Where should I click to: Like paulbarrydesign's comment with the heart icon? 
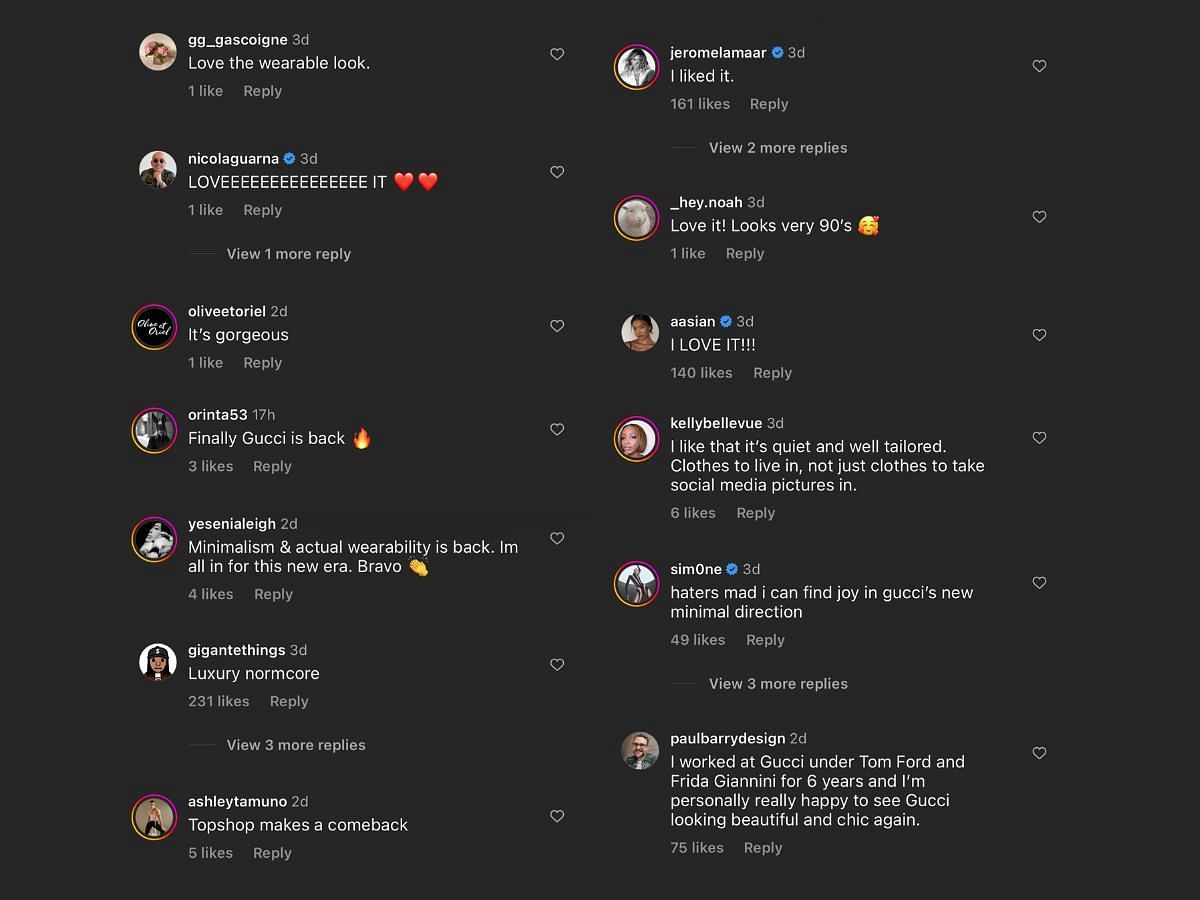tap(1039, 753)
